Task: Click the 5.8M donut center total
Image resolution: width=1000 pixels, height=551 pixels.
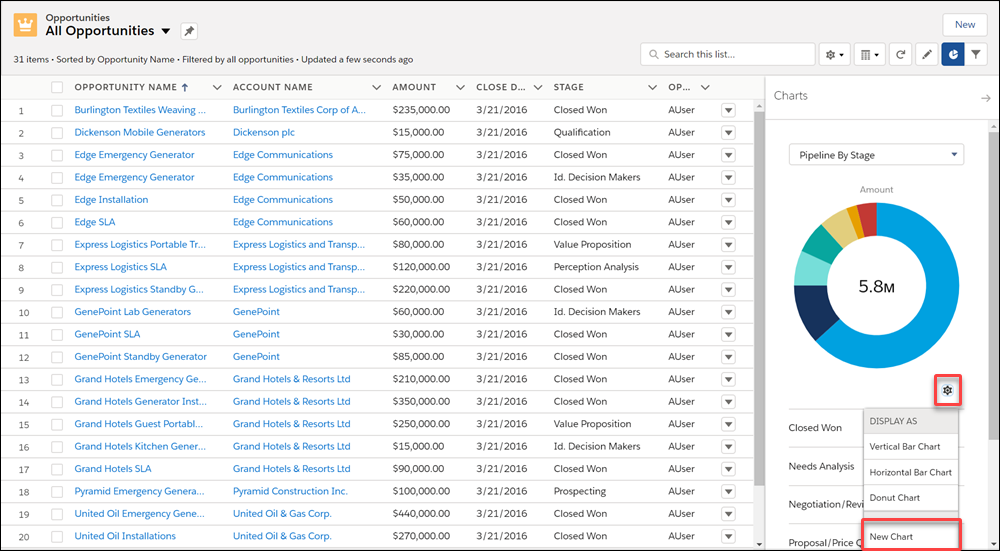Action: pyautogui.click(x=876, y=286)
